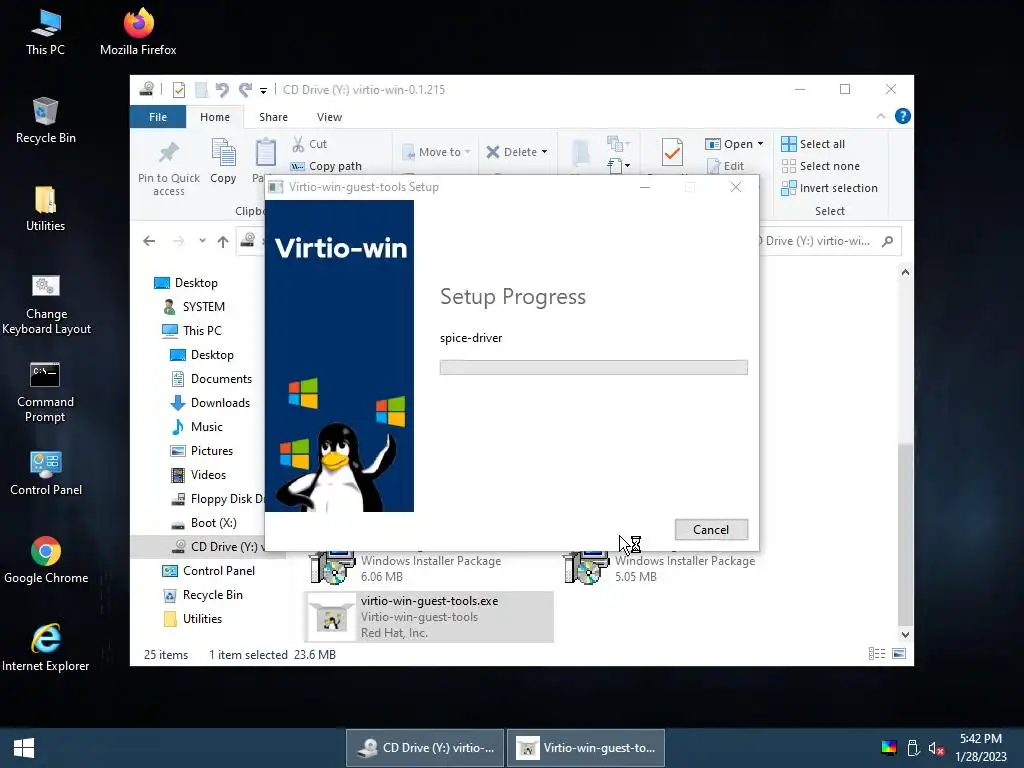Click taskbar clock showing 5:42 PM
1024x768 pixels.
pos(980,748)
